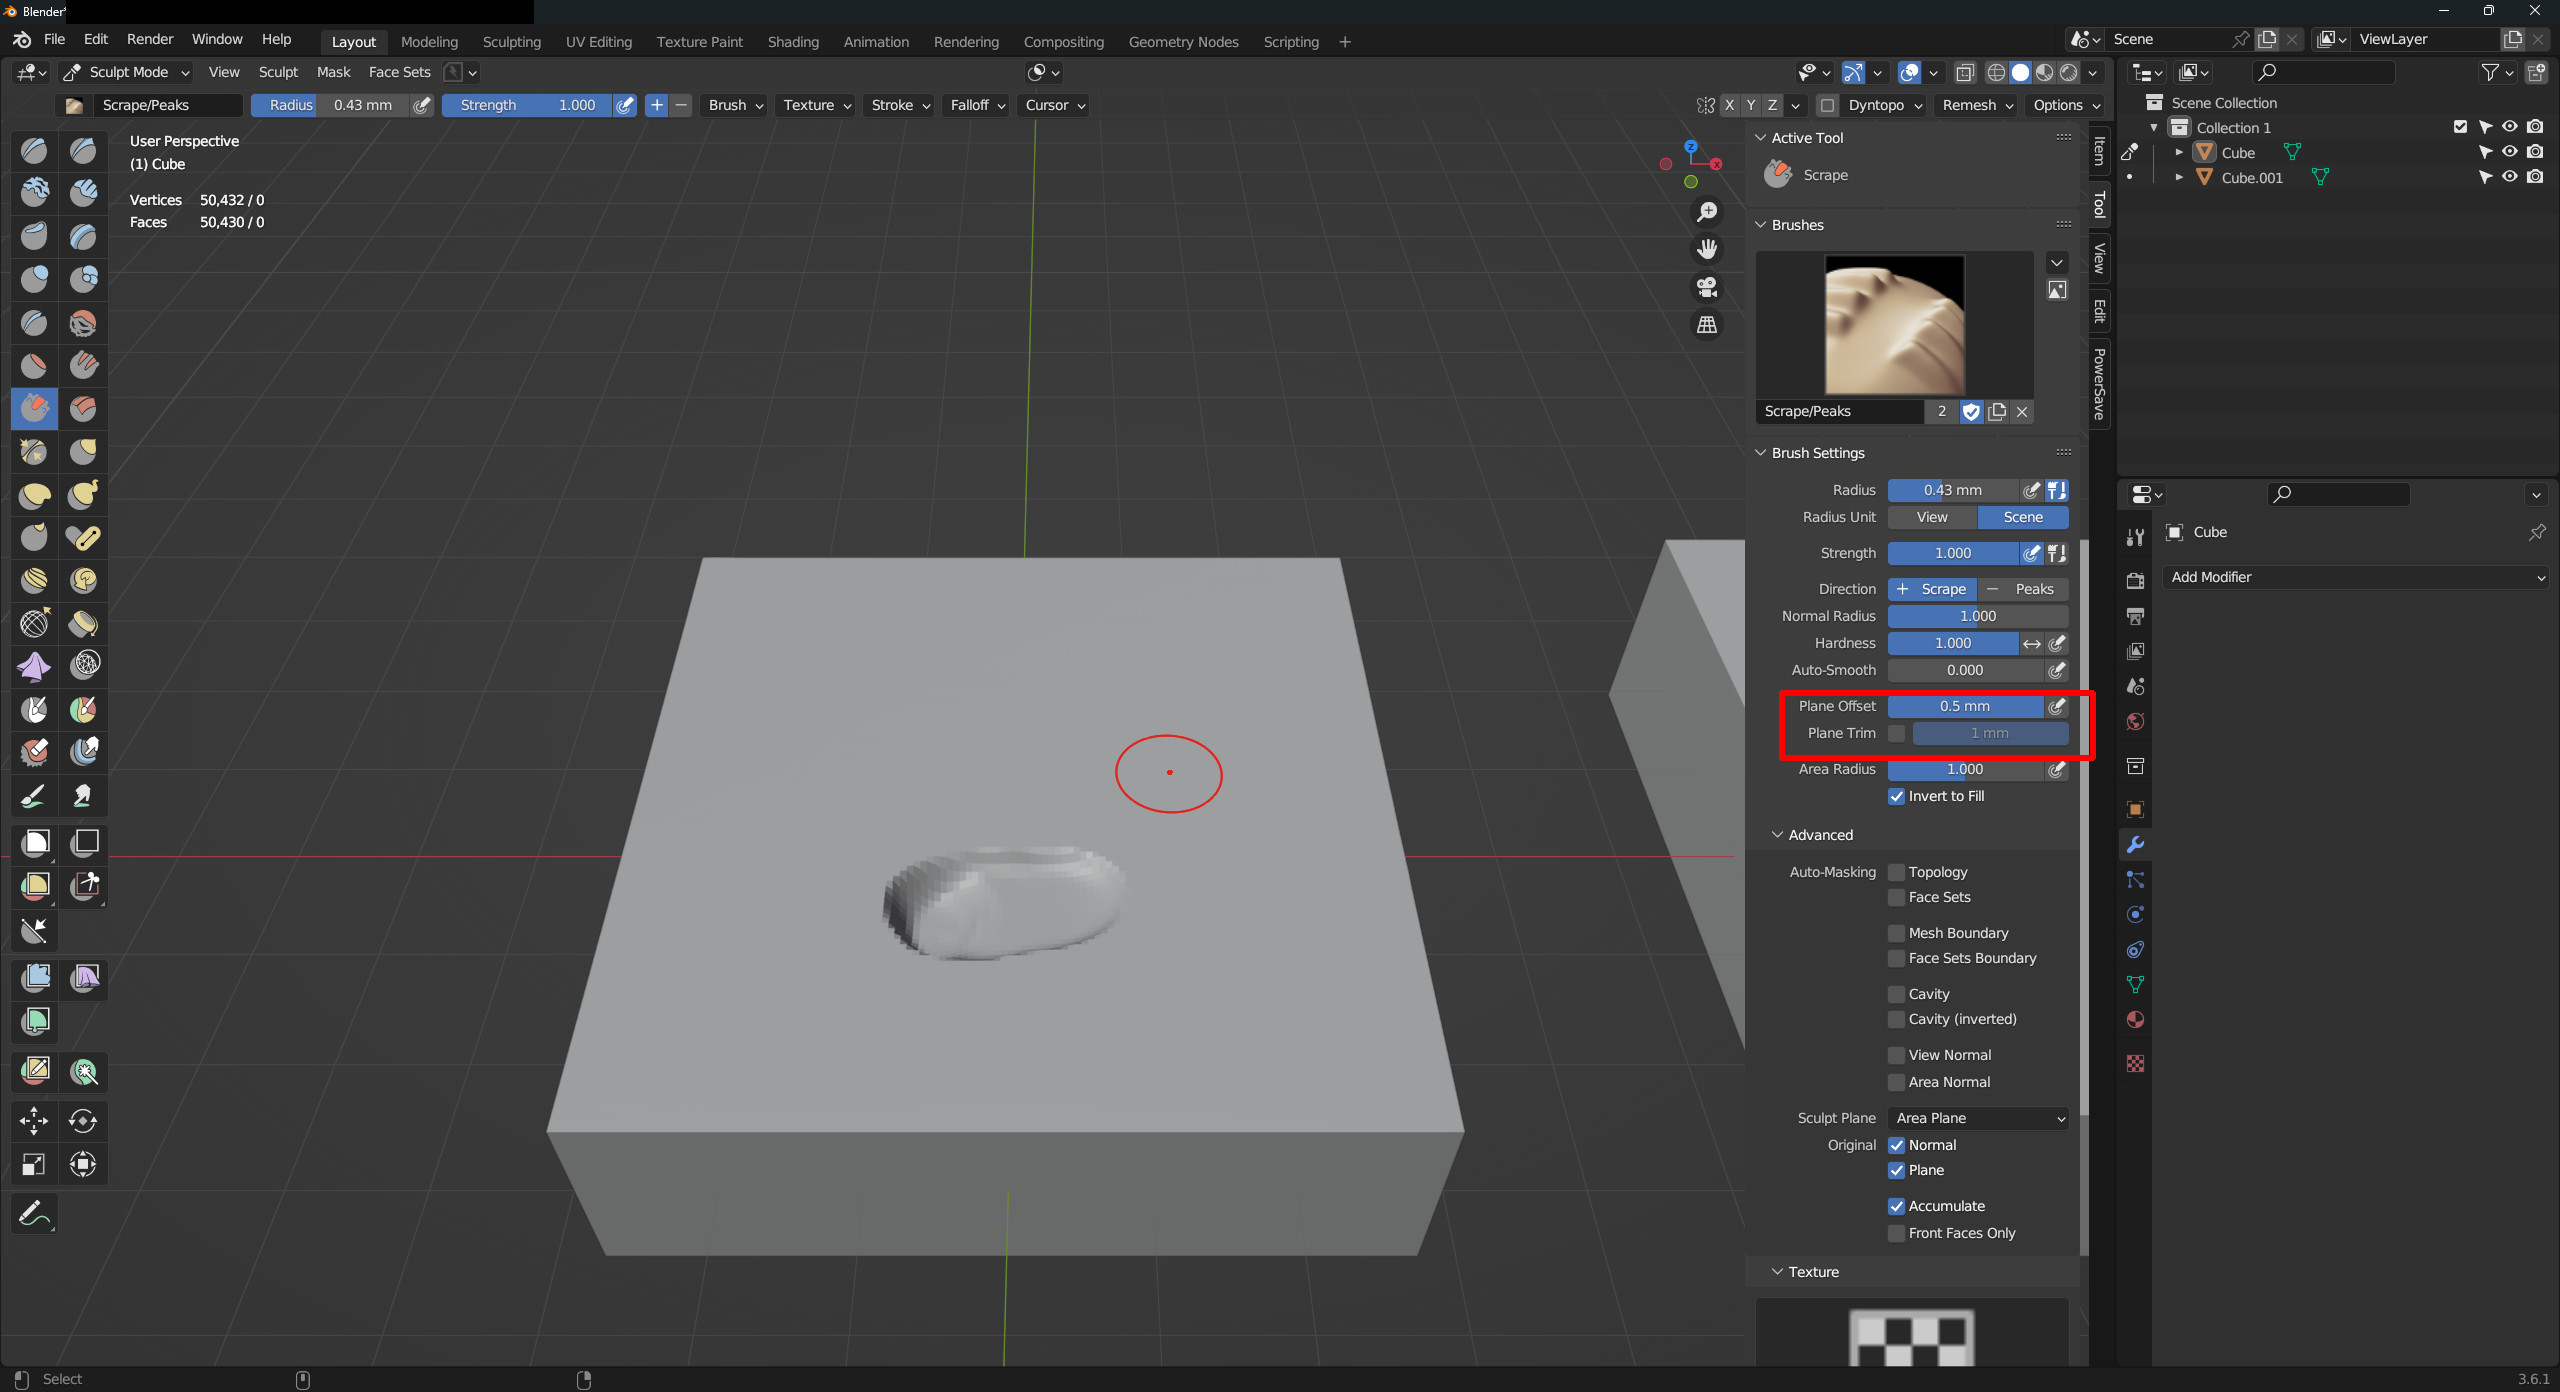Hide Cube.001 in viewport with eye icon

[x=2510, y=177]
